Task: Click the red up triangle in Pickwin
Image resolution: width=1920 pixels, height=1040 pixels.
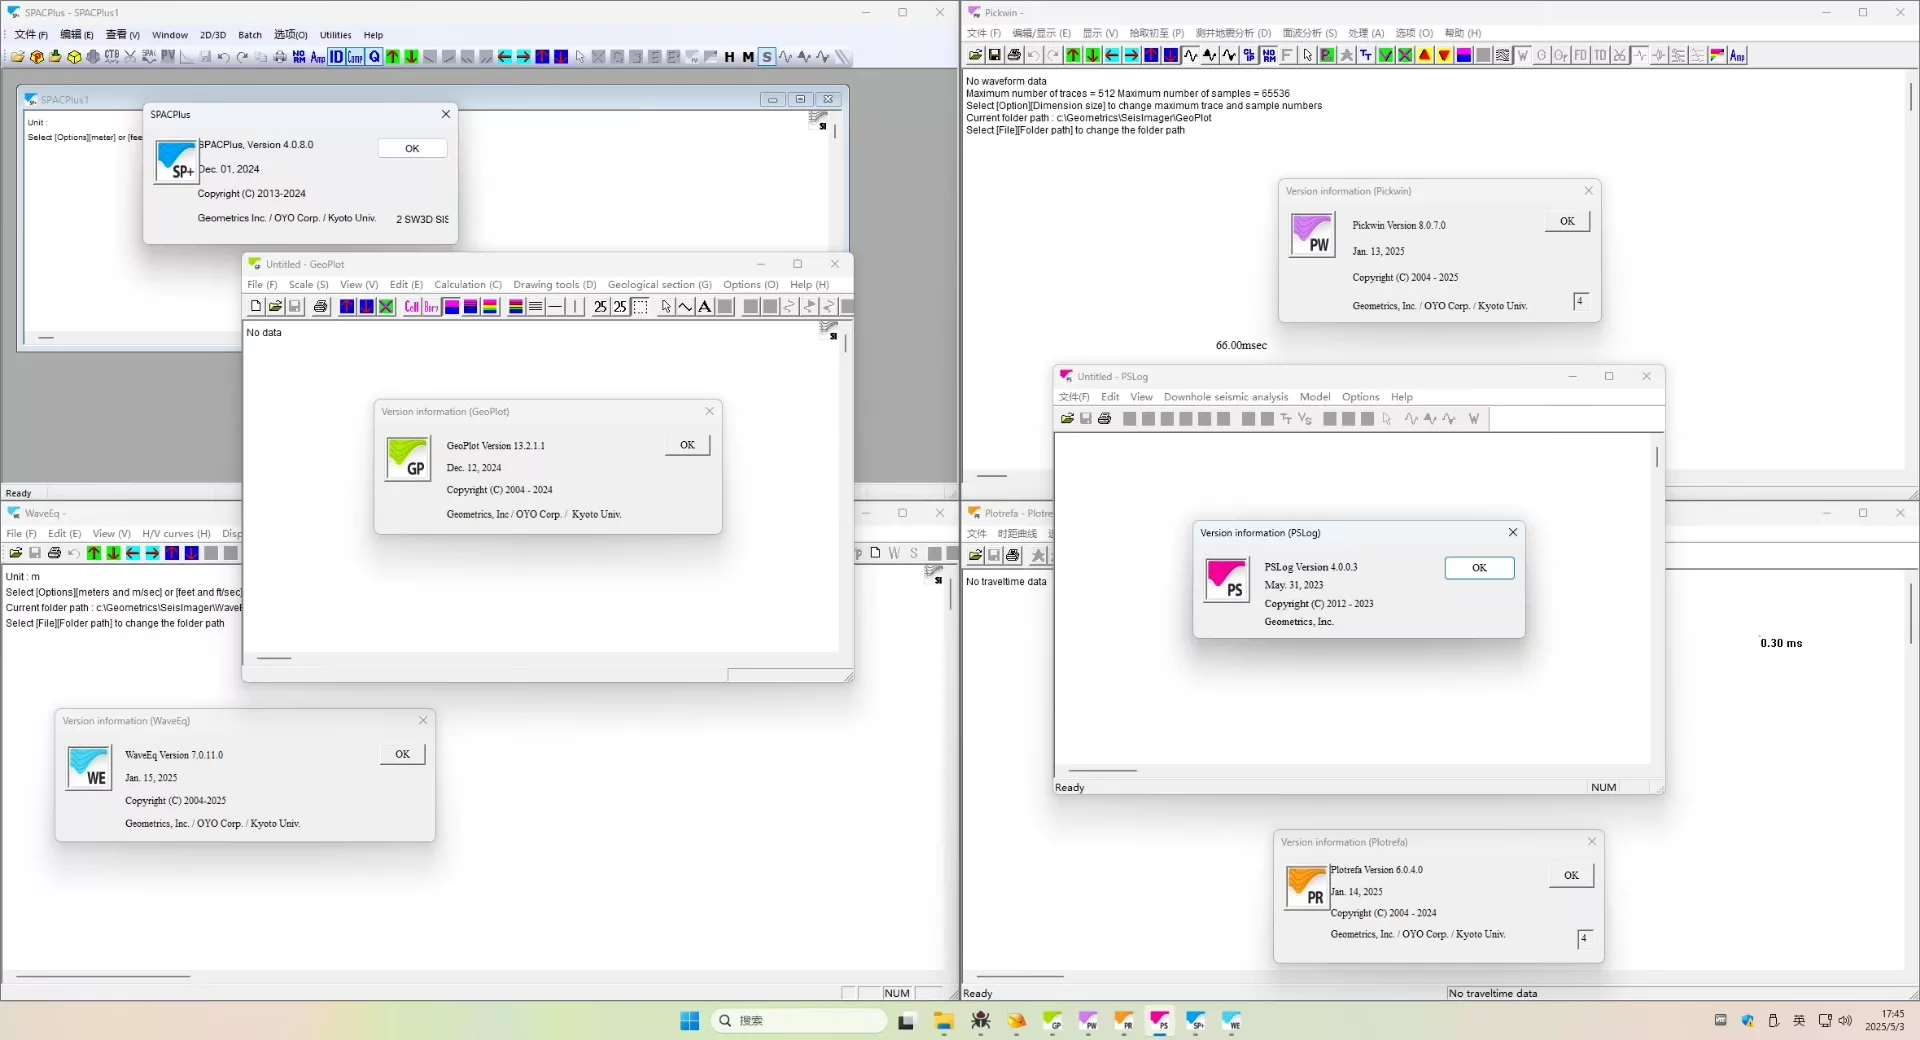Action: coord(1425,55)
